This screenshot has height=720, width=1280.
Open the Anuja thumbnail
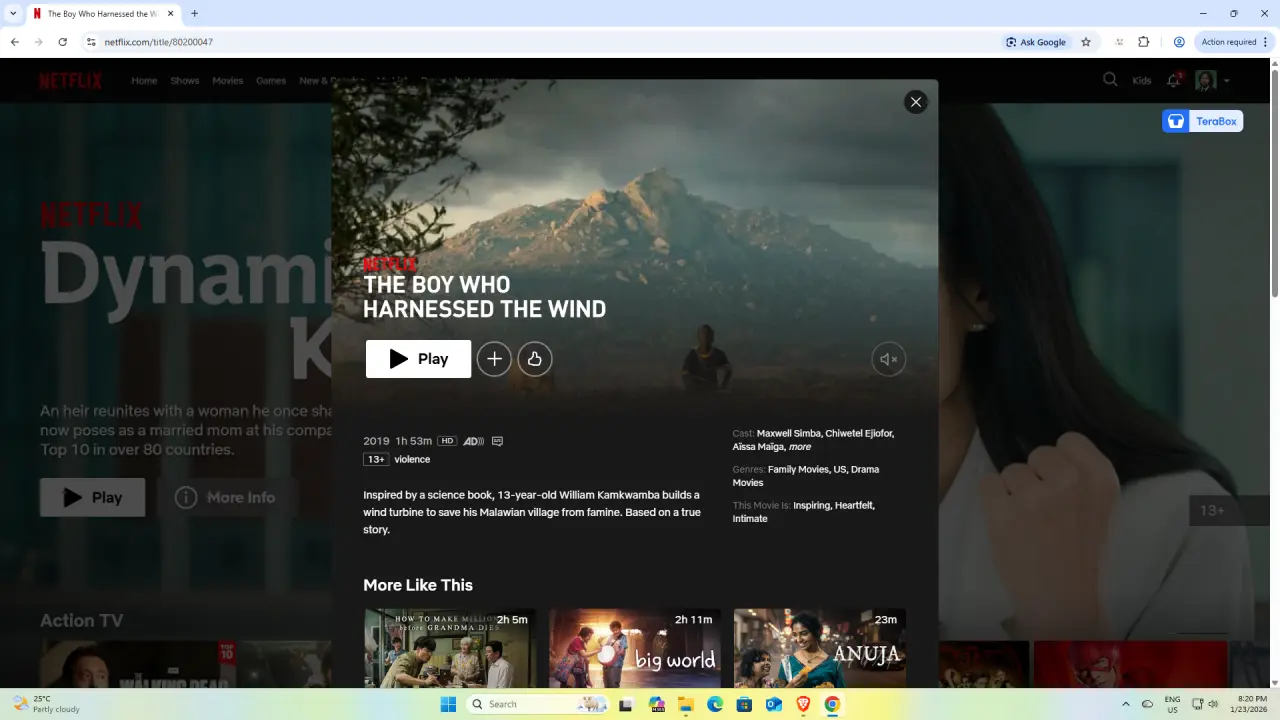click(x=820, y=648)
